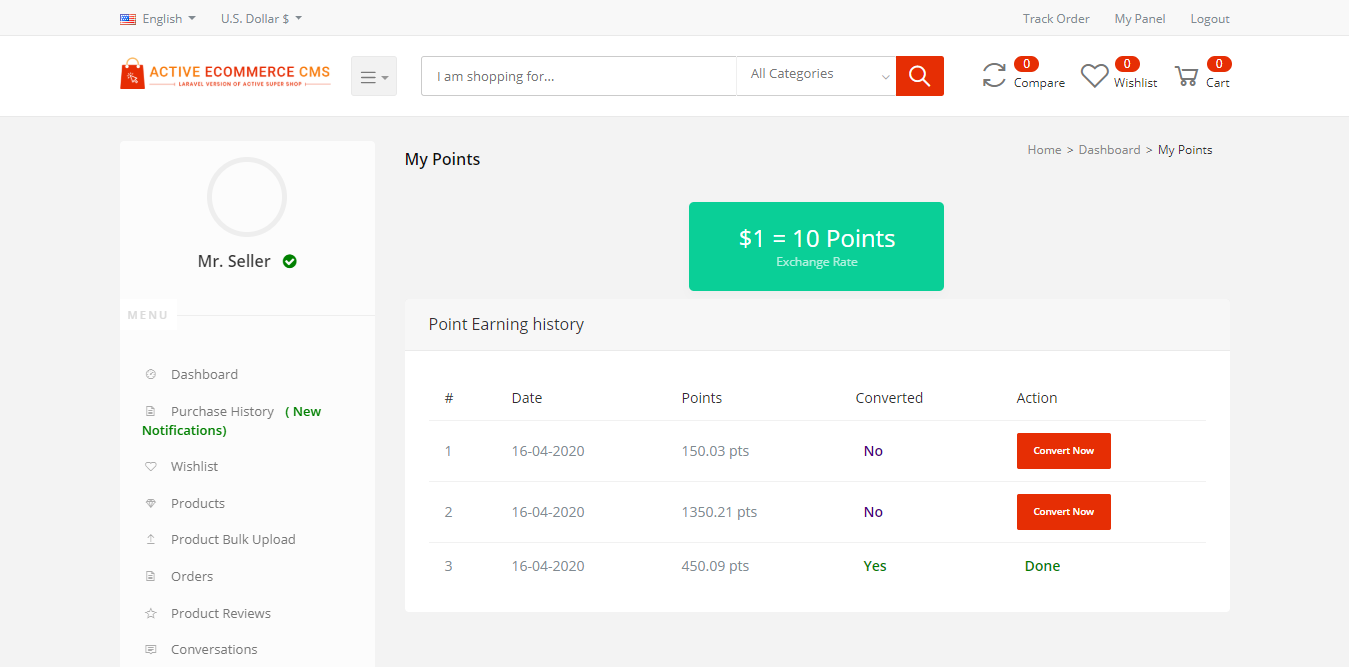The image size is (1349, 667).
Task: Go to Products in sidebar menu
Action: coord(197,503)
